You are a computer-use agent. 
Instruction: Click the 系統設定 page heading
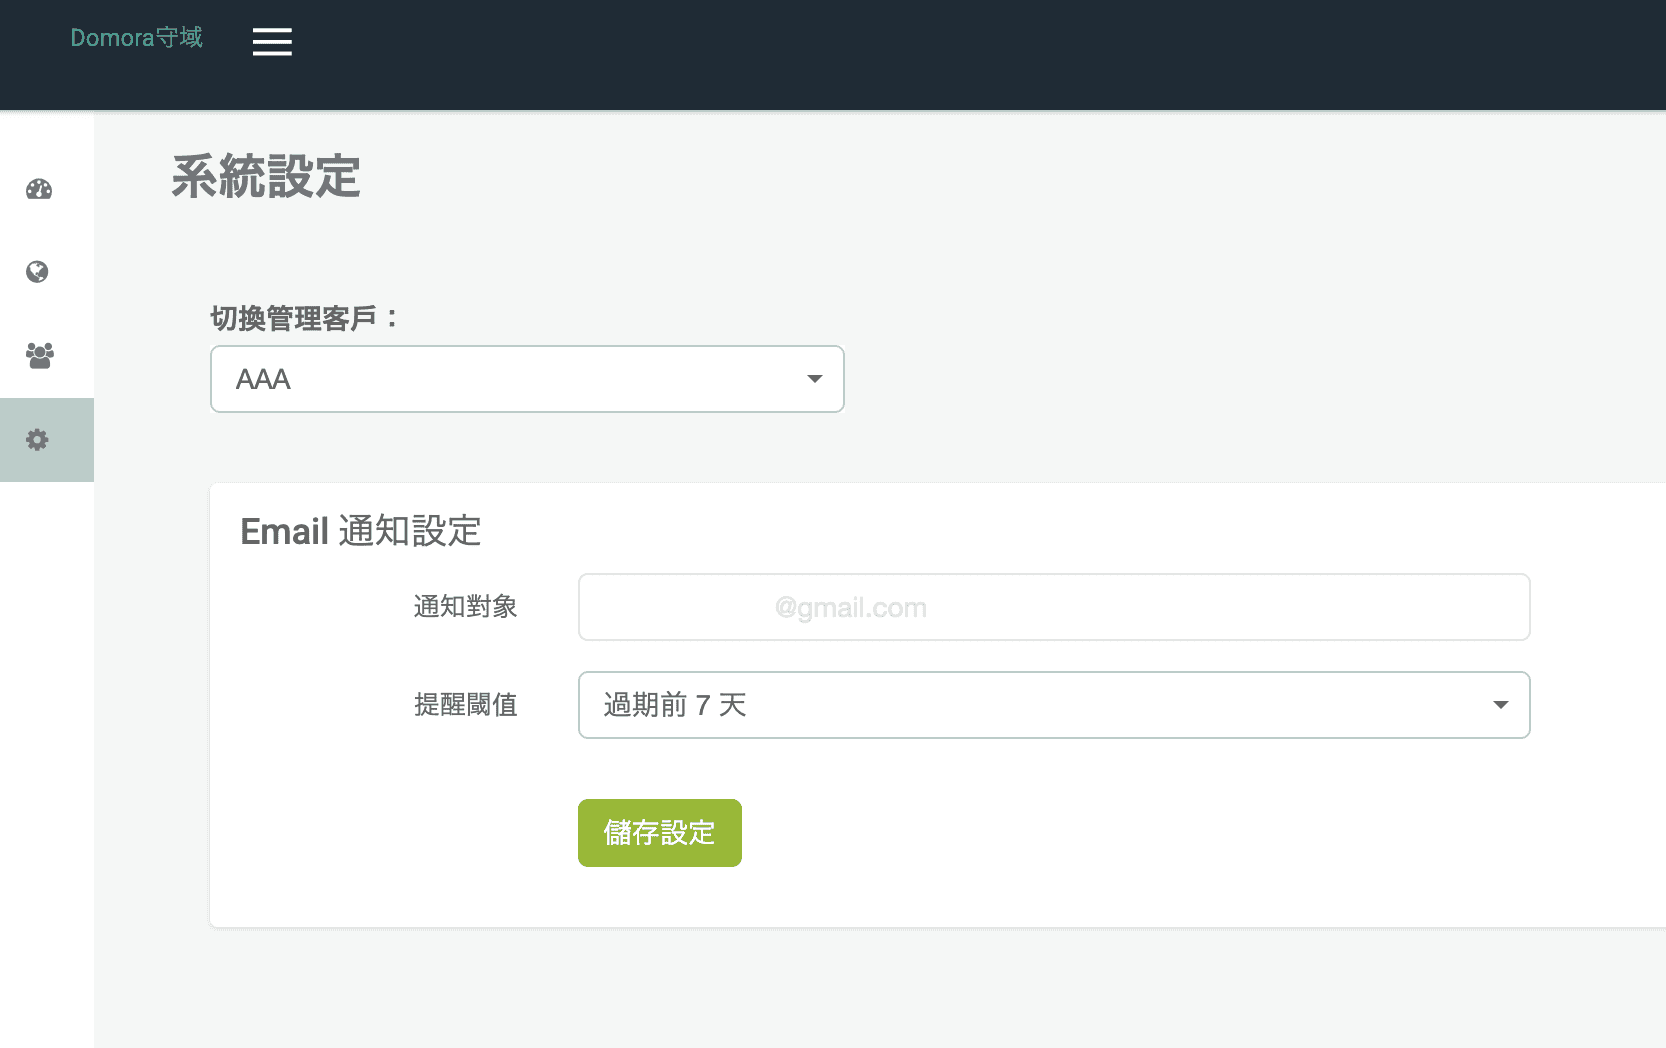[266, 177]
